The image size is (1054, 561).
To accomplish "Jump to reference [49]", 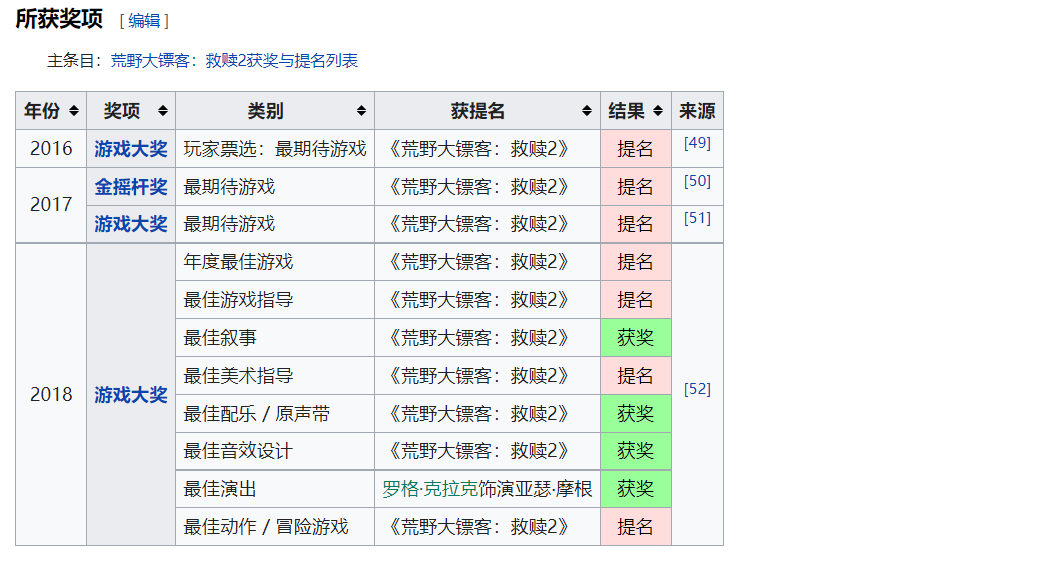I will [697, 143].
